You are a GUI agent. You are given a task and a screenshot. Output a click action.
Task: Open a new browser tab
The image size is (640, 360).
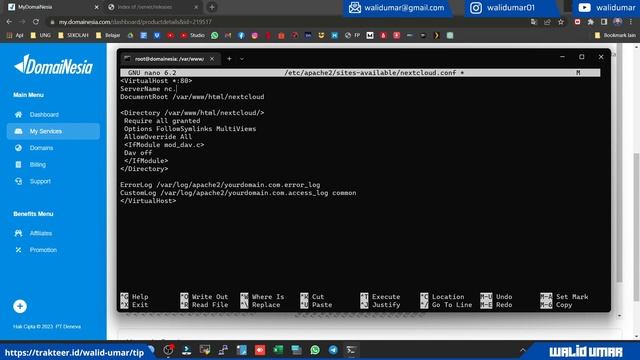pos(212,7)
